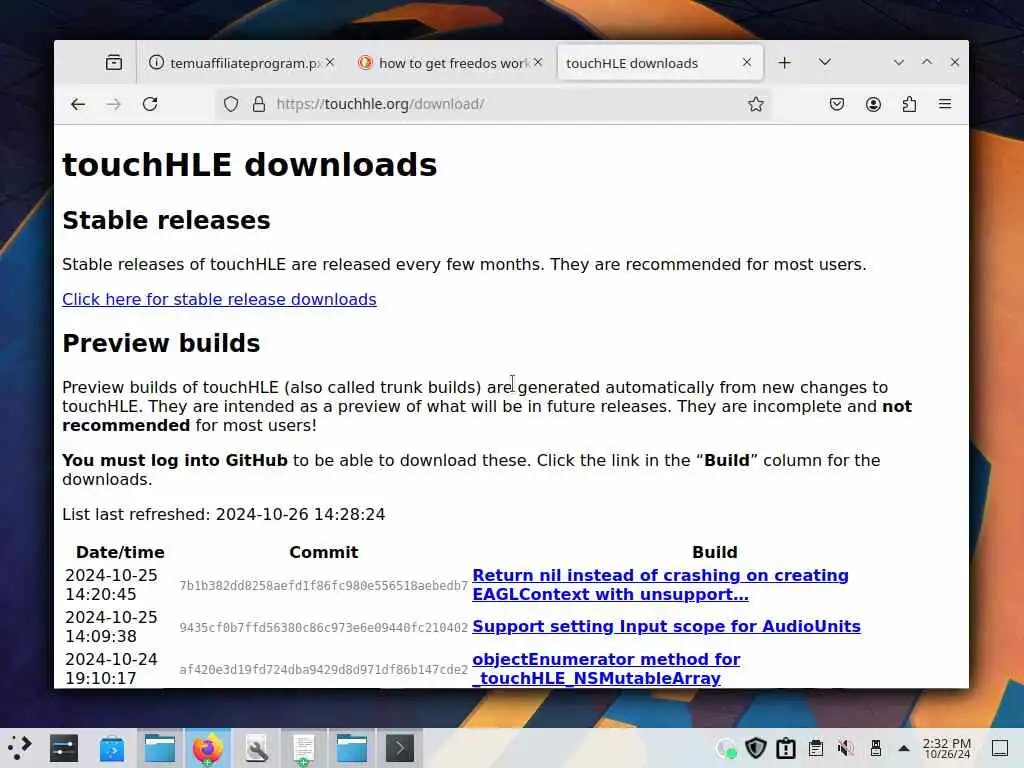Maximize the Firefox window
This screenshot has width=1024, height=768.
coord(927,62)
